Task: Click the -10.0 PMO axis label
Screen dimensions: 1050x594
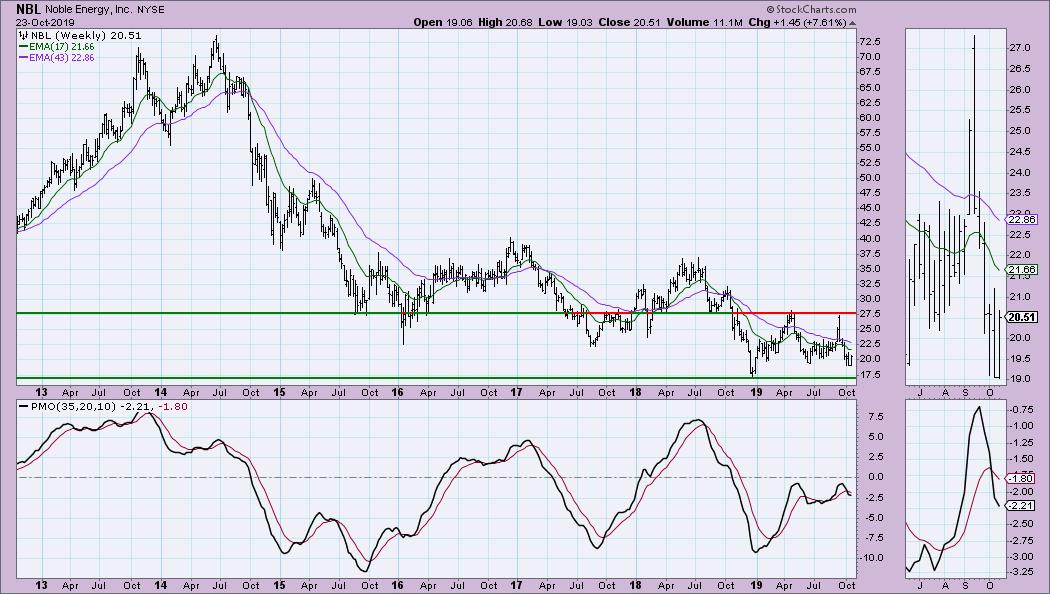Action: [x=870, y=558]
